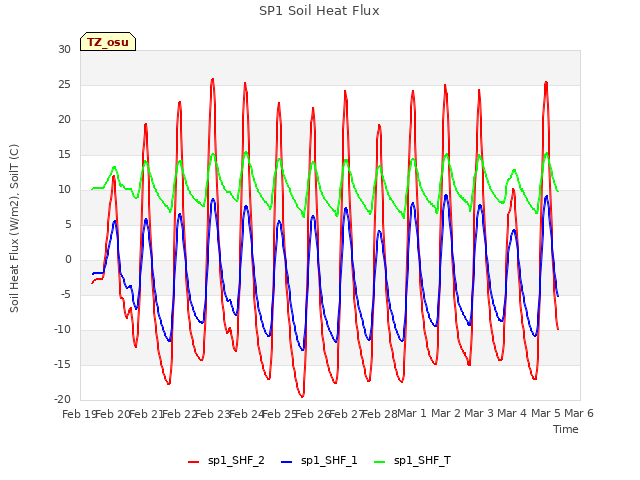Click the y-axis label Soil Heat Flux
The width and height of the screenshot is (640, 480).
[x=14, y=229]
